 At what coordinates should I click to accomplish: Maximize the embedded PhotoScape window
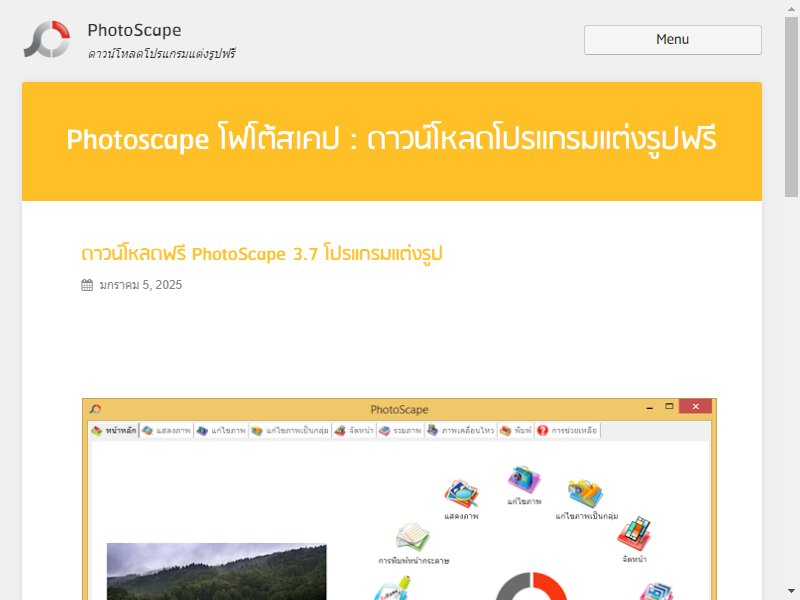(669, 406)
